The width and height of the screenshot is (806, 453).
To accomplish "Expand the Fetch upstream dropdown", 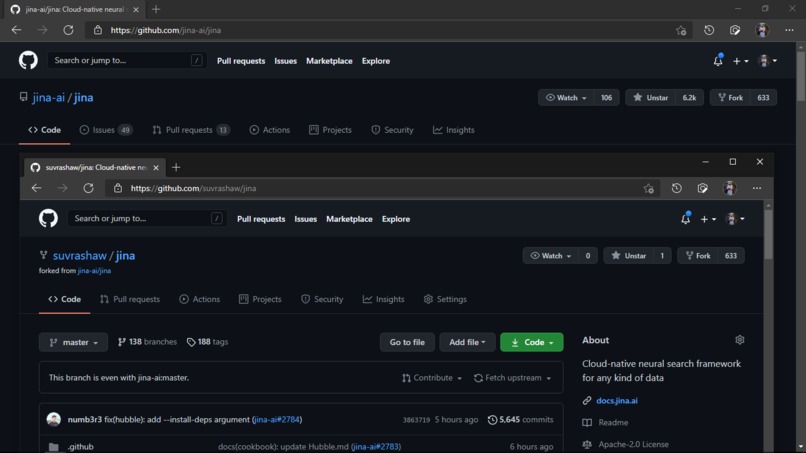I will [x=512, y=377].
